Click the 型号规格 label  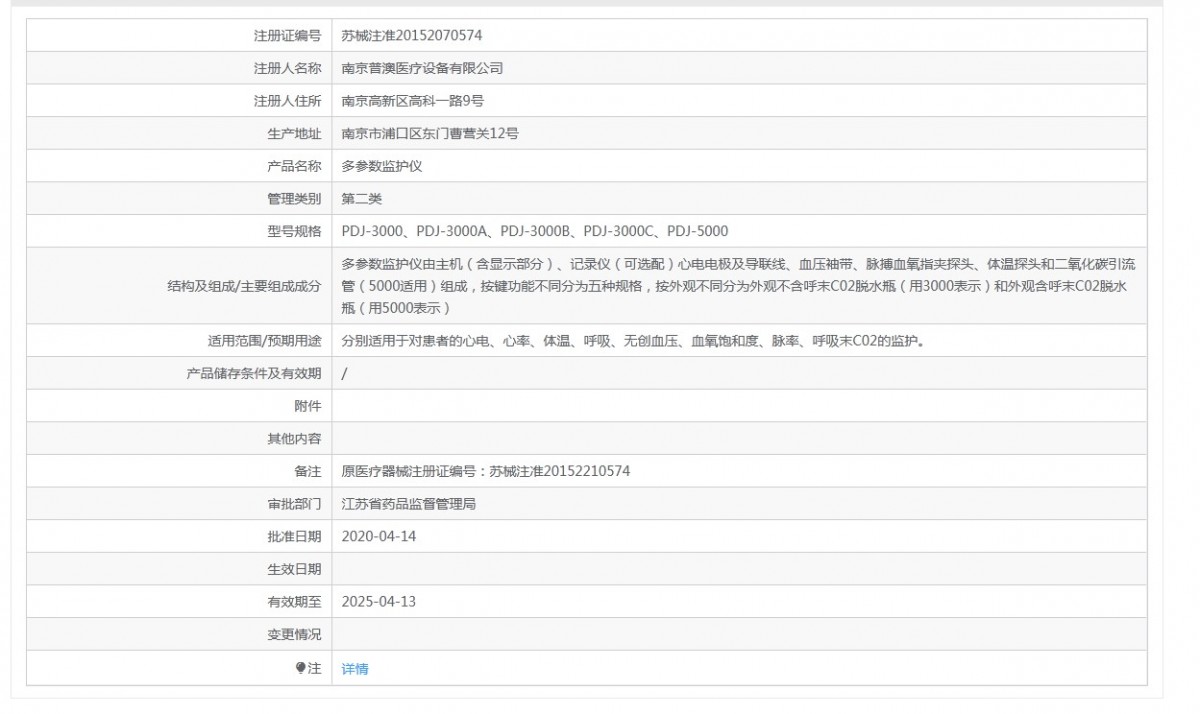click(x=294, y=231)
